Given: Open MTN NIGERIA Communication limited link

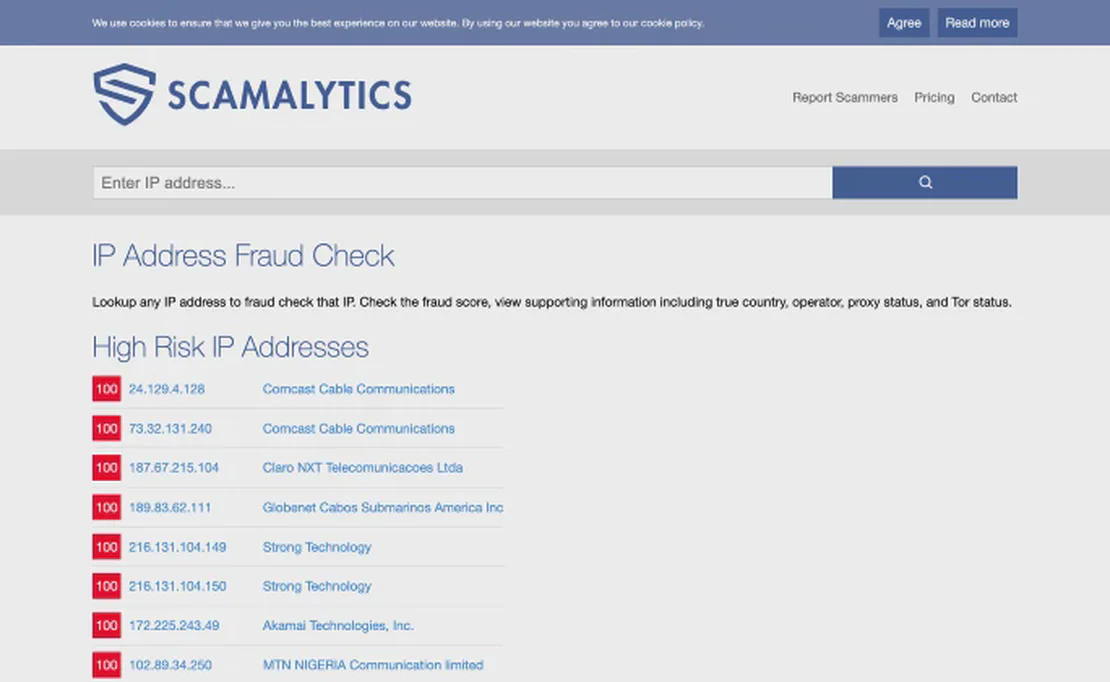Looking at the screenshot, I should tap(372, 665).
